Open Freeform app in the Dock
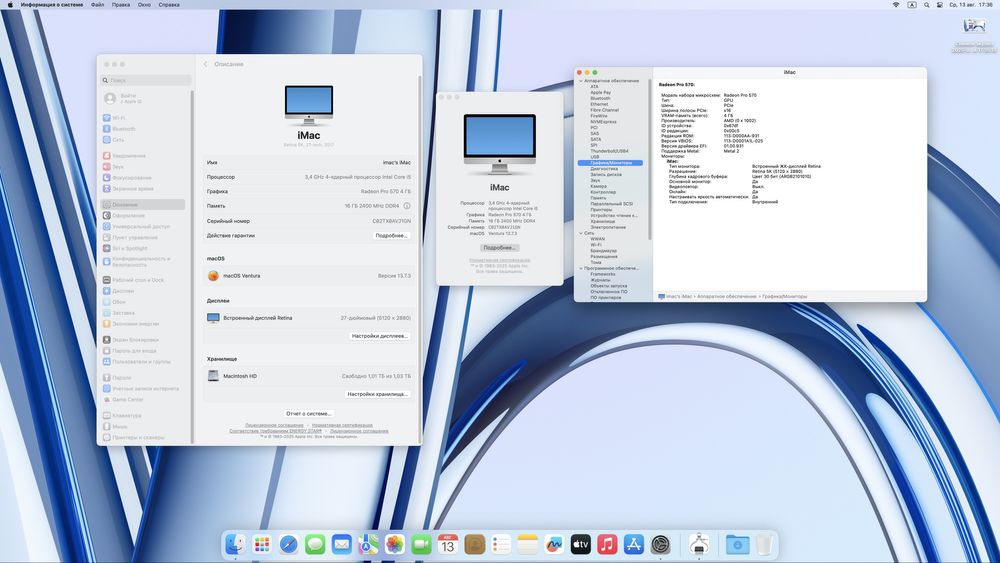 coord(554,545)
